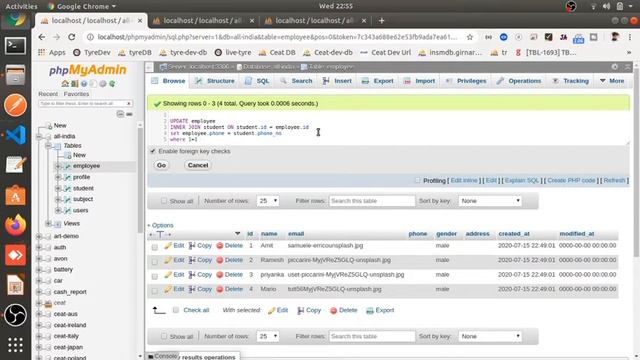Open the Search tab
This screenshot has width=640, height=360.
296,81
